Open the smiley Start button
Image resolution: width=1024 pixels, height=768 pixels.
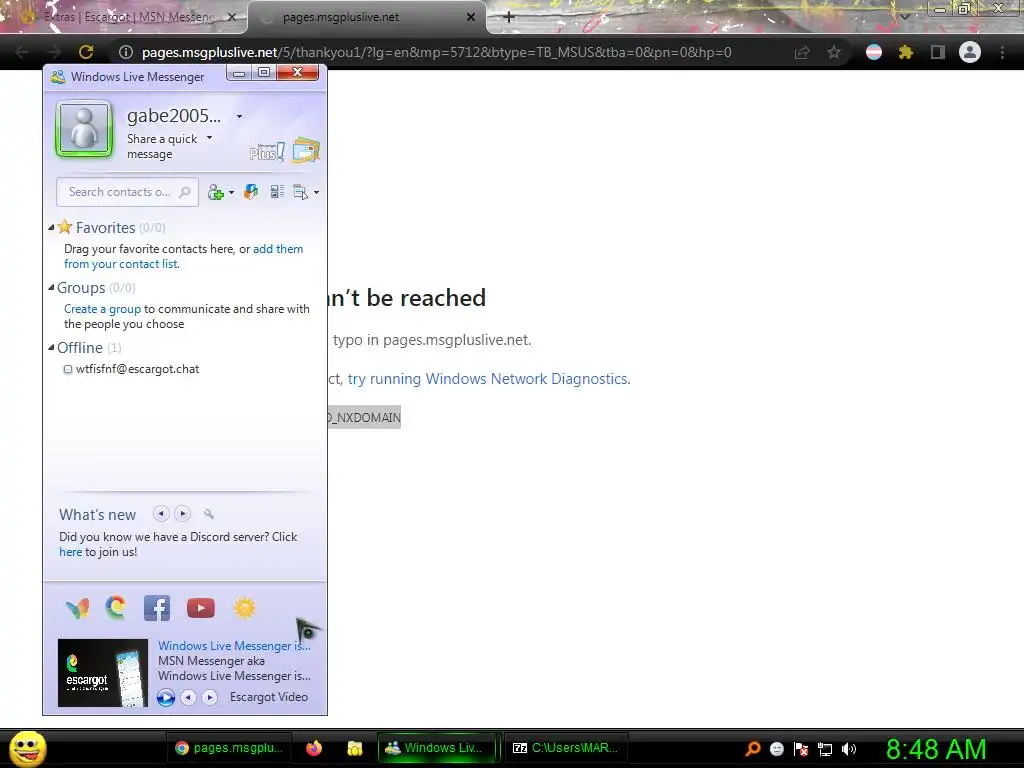pos(27,748)
